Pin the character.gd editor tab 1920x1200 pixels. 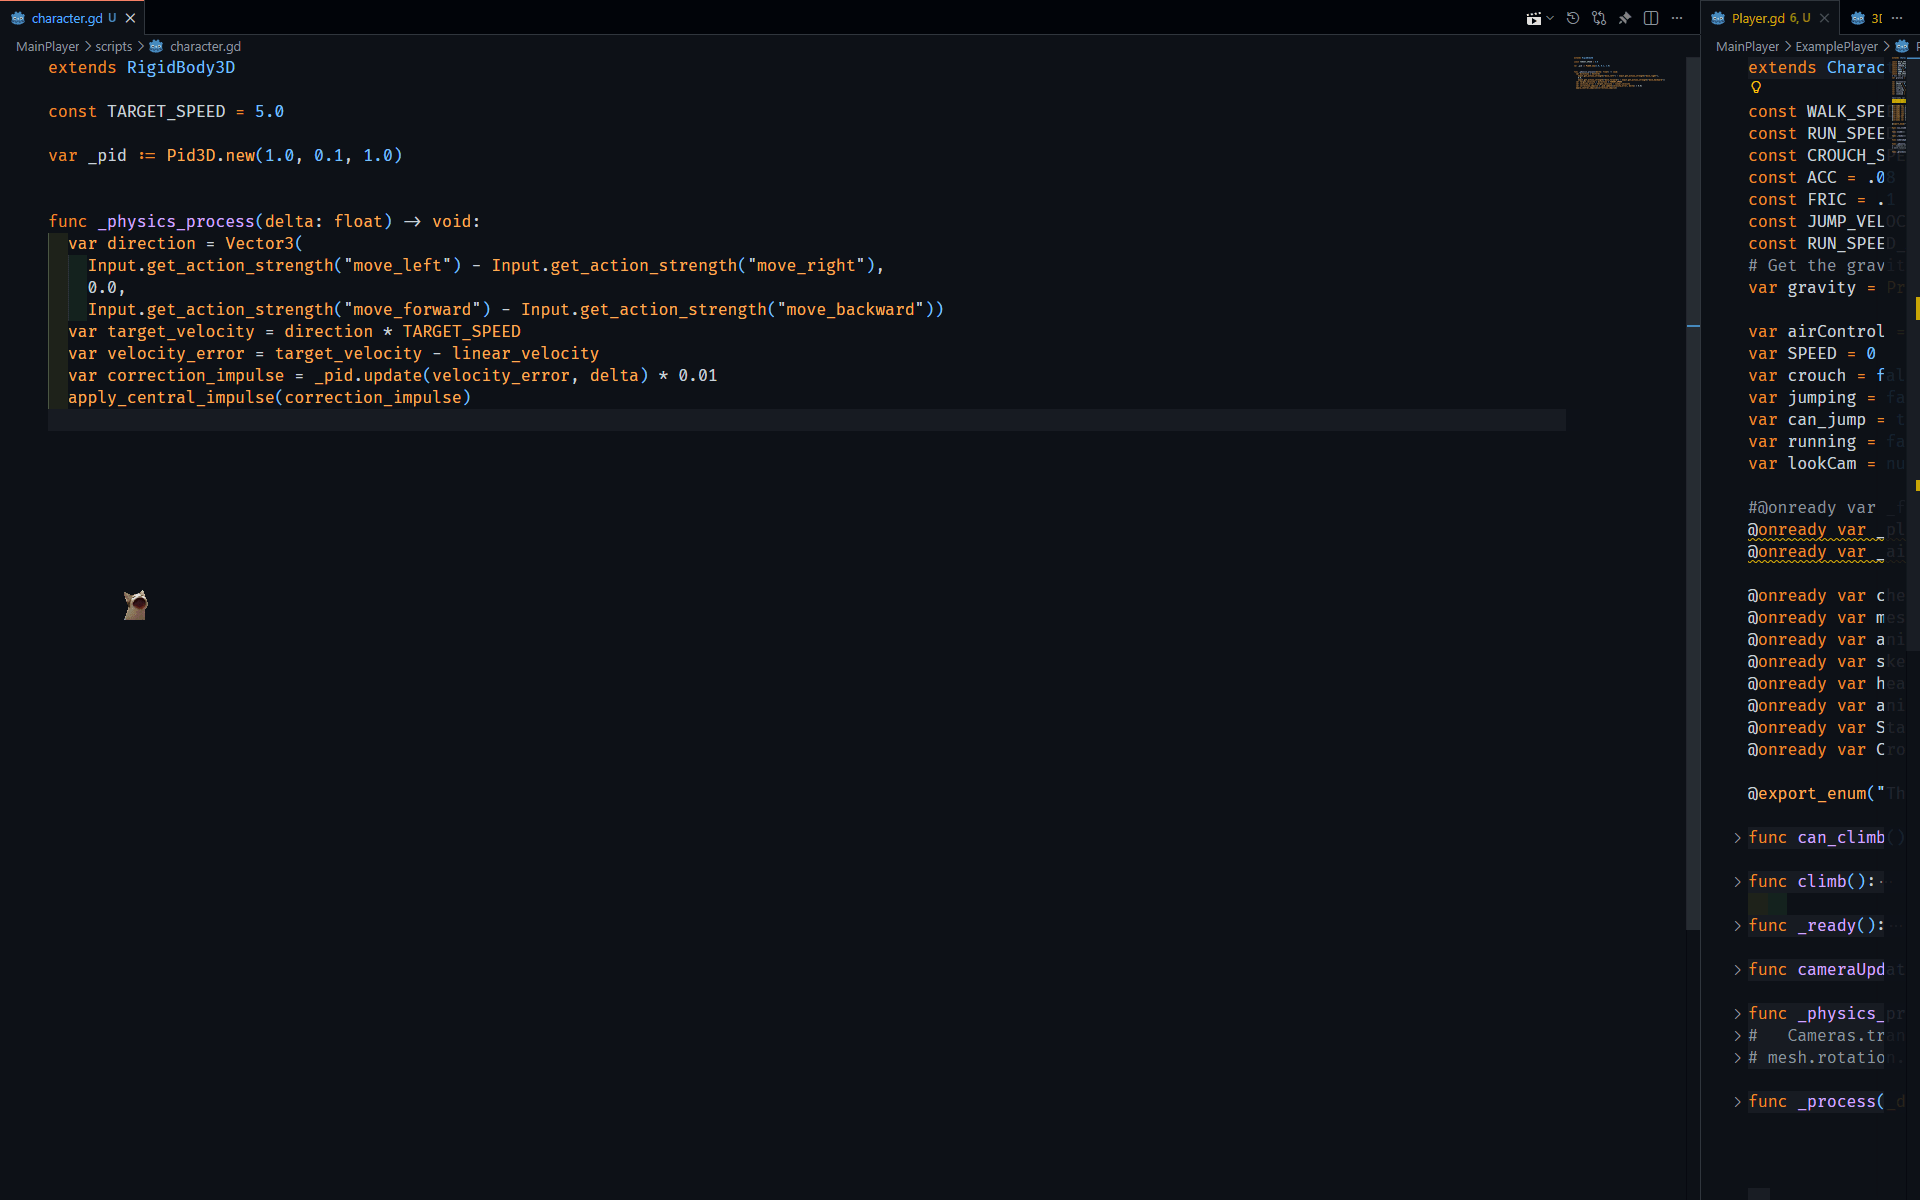click(1625, 18)
